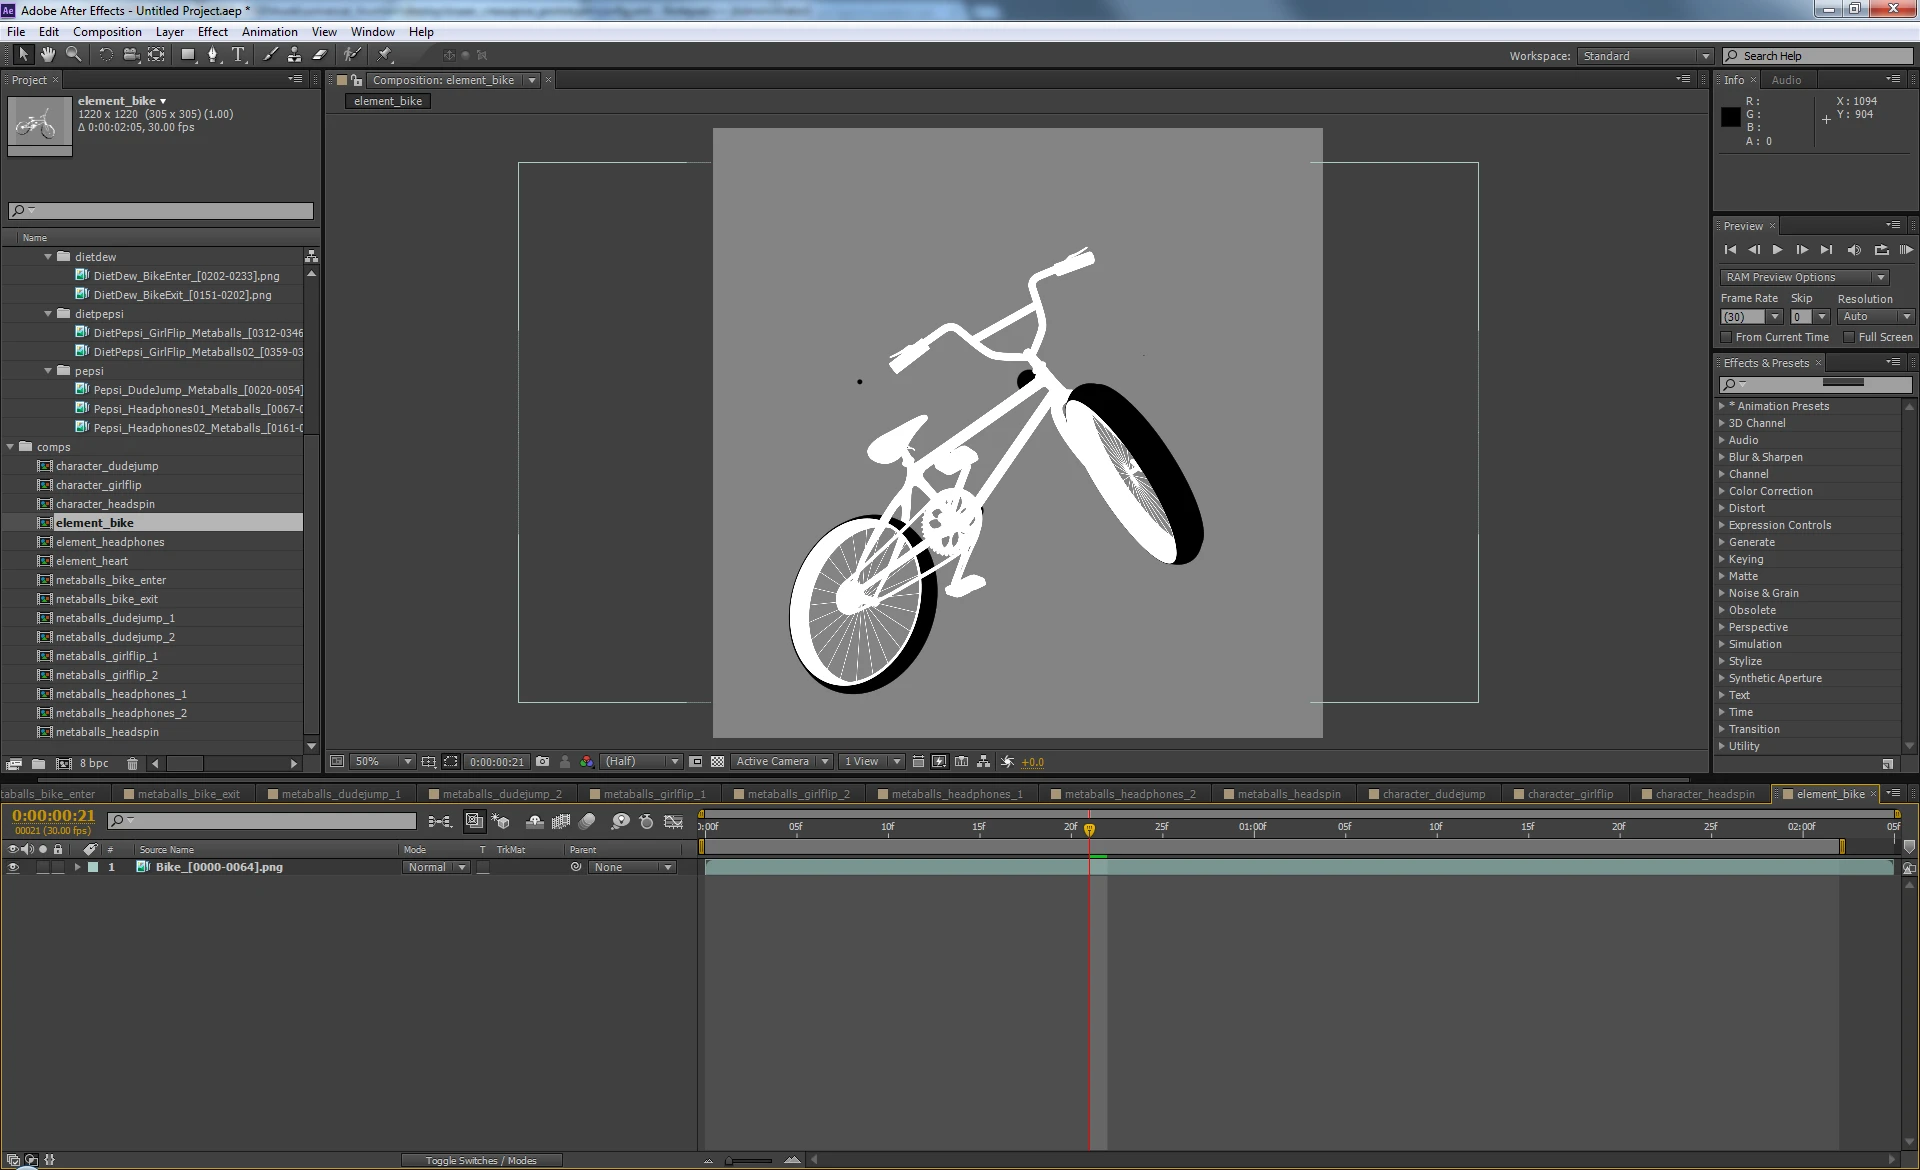This screenshot has width=1920, height=1170.
Task: Select the Roto Brush tool
Action: click(352, 55)
